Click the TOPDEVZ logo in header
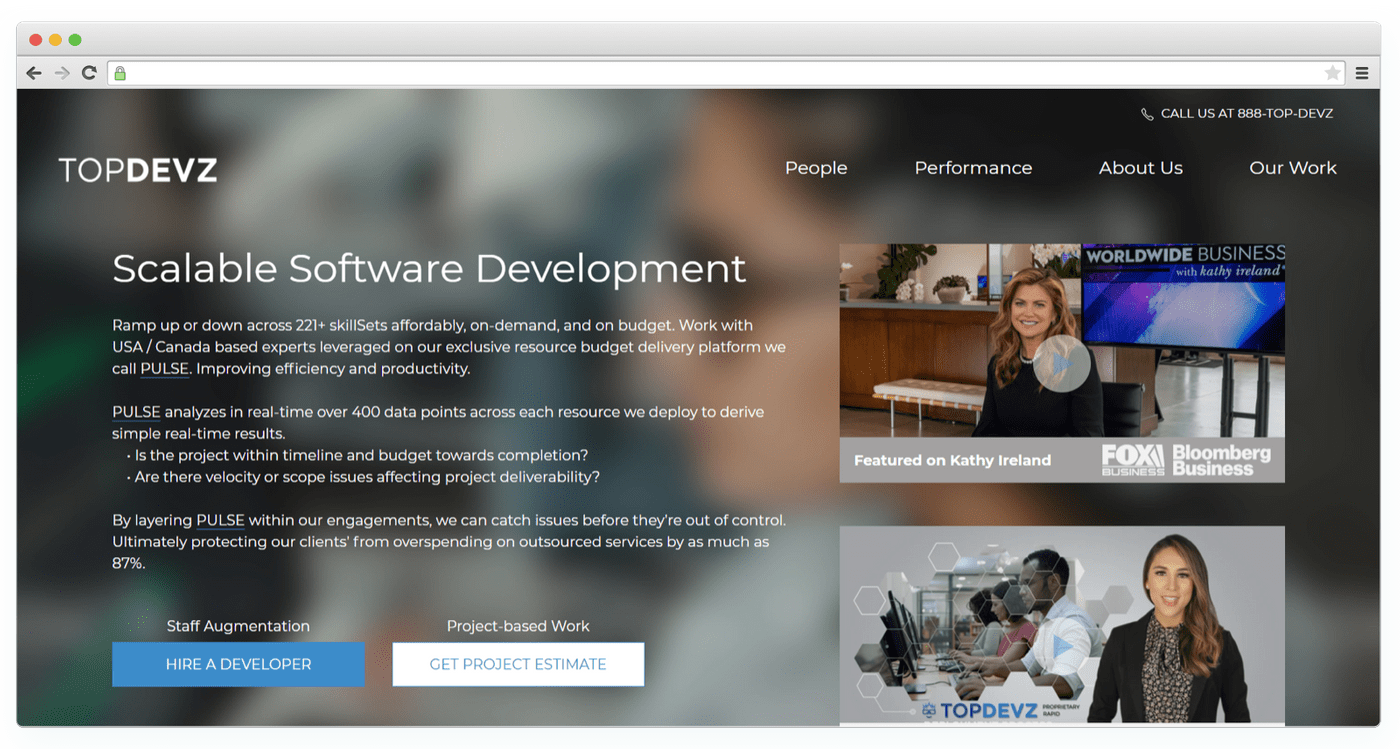Screen dimensions: 1400x749 138,170
